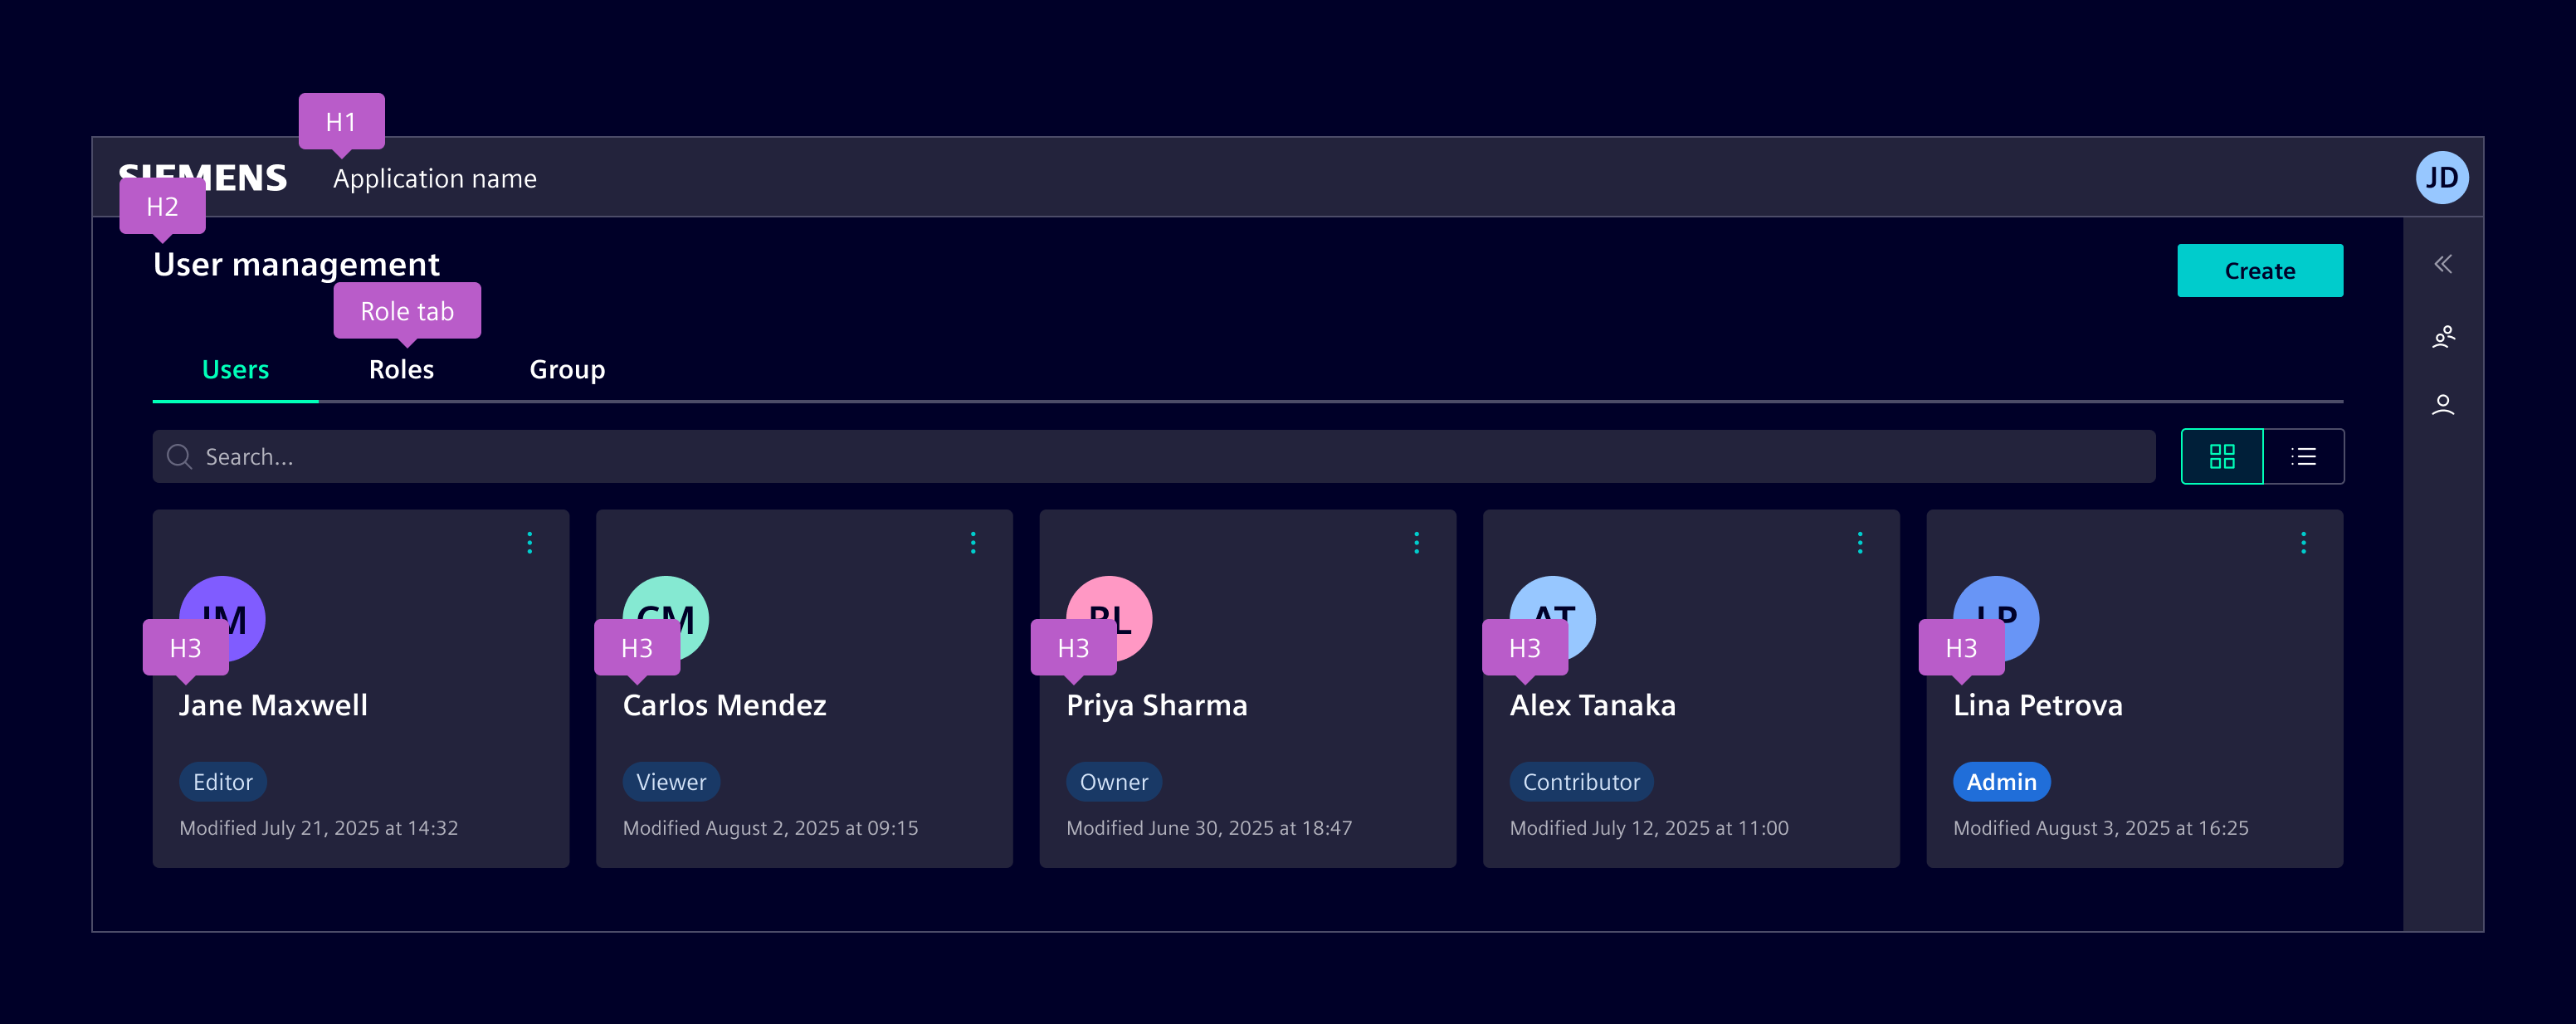This screenshot has width=2576, height=1024.
Task: Toggle to list layout view
Action: pos(2303,456)
